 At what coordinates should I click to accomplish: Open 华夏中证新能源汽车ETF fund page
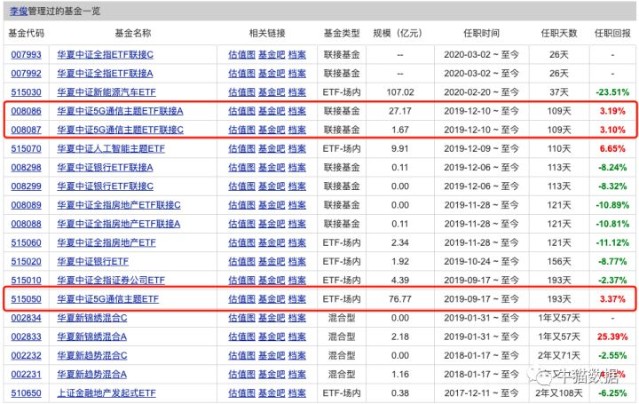point(106,92)
